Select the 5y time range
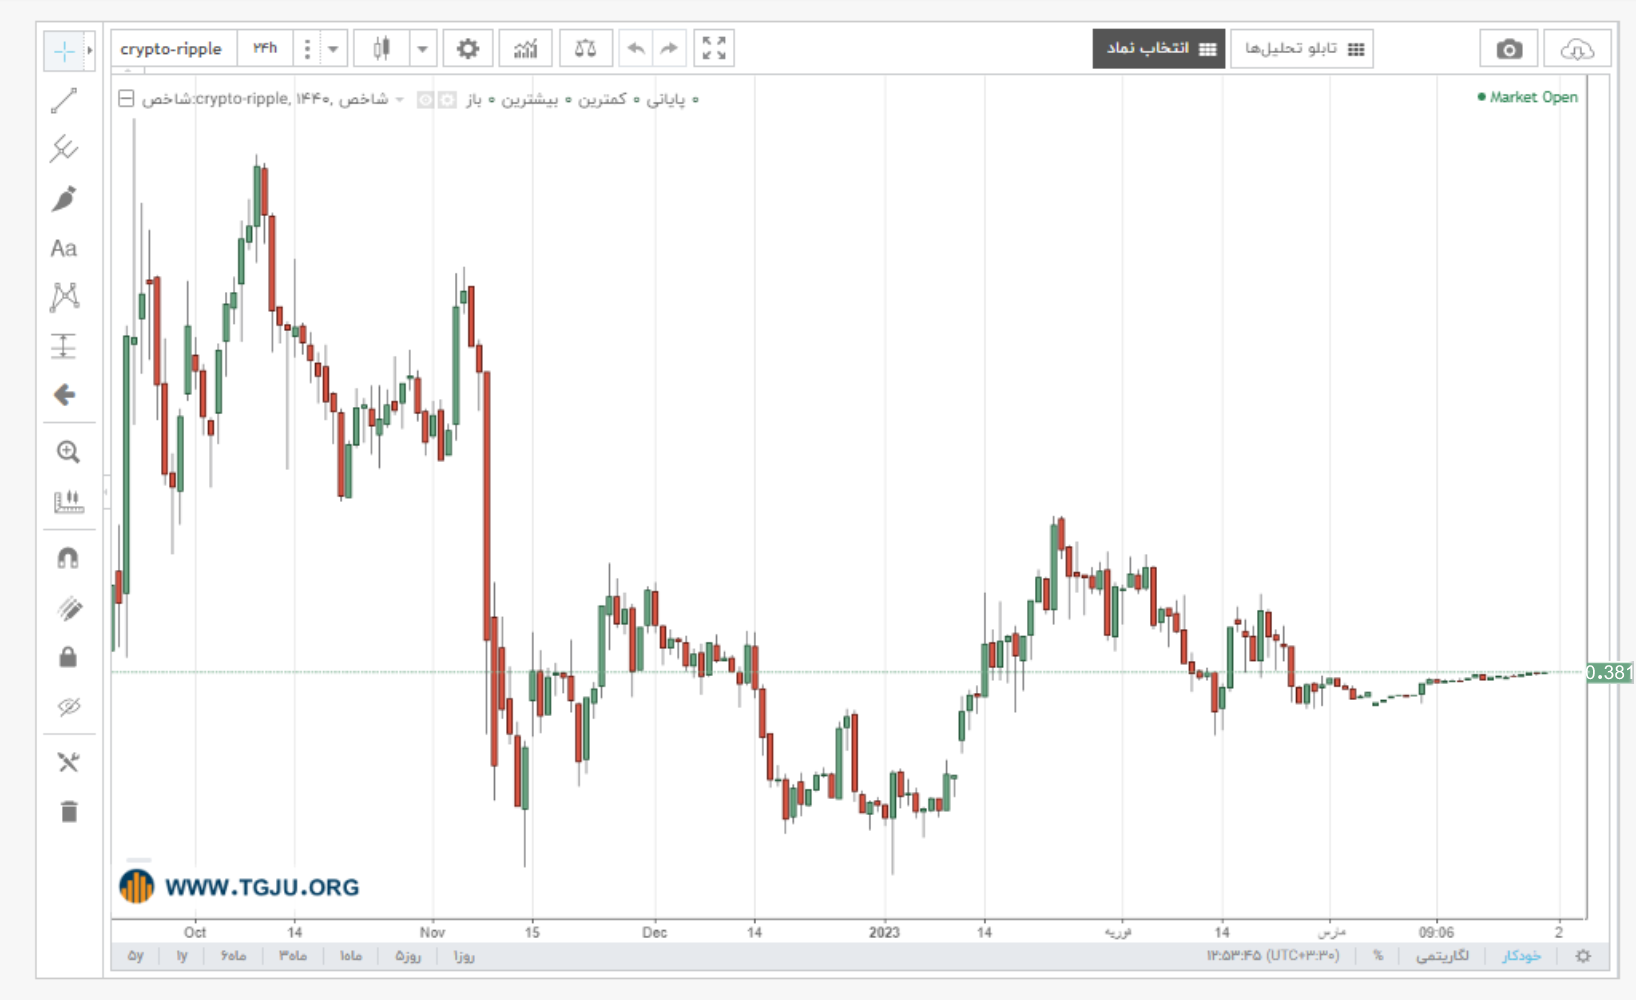The width and height of the screenshot is (1636, 1000). (x=135, y=956)
